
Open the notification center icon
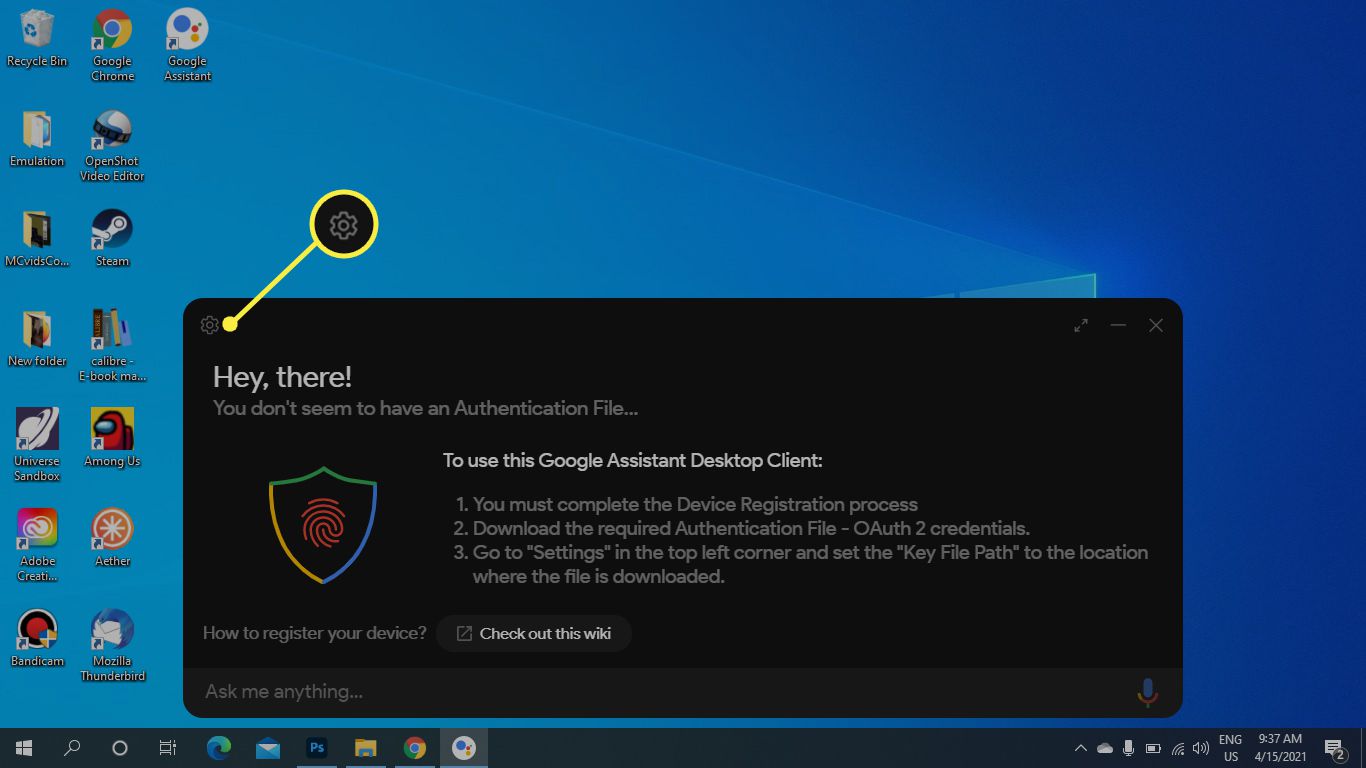click(1334, 748)
